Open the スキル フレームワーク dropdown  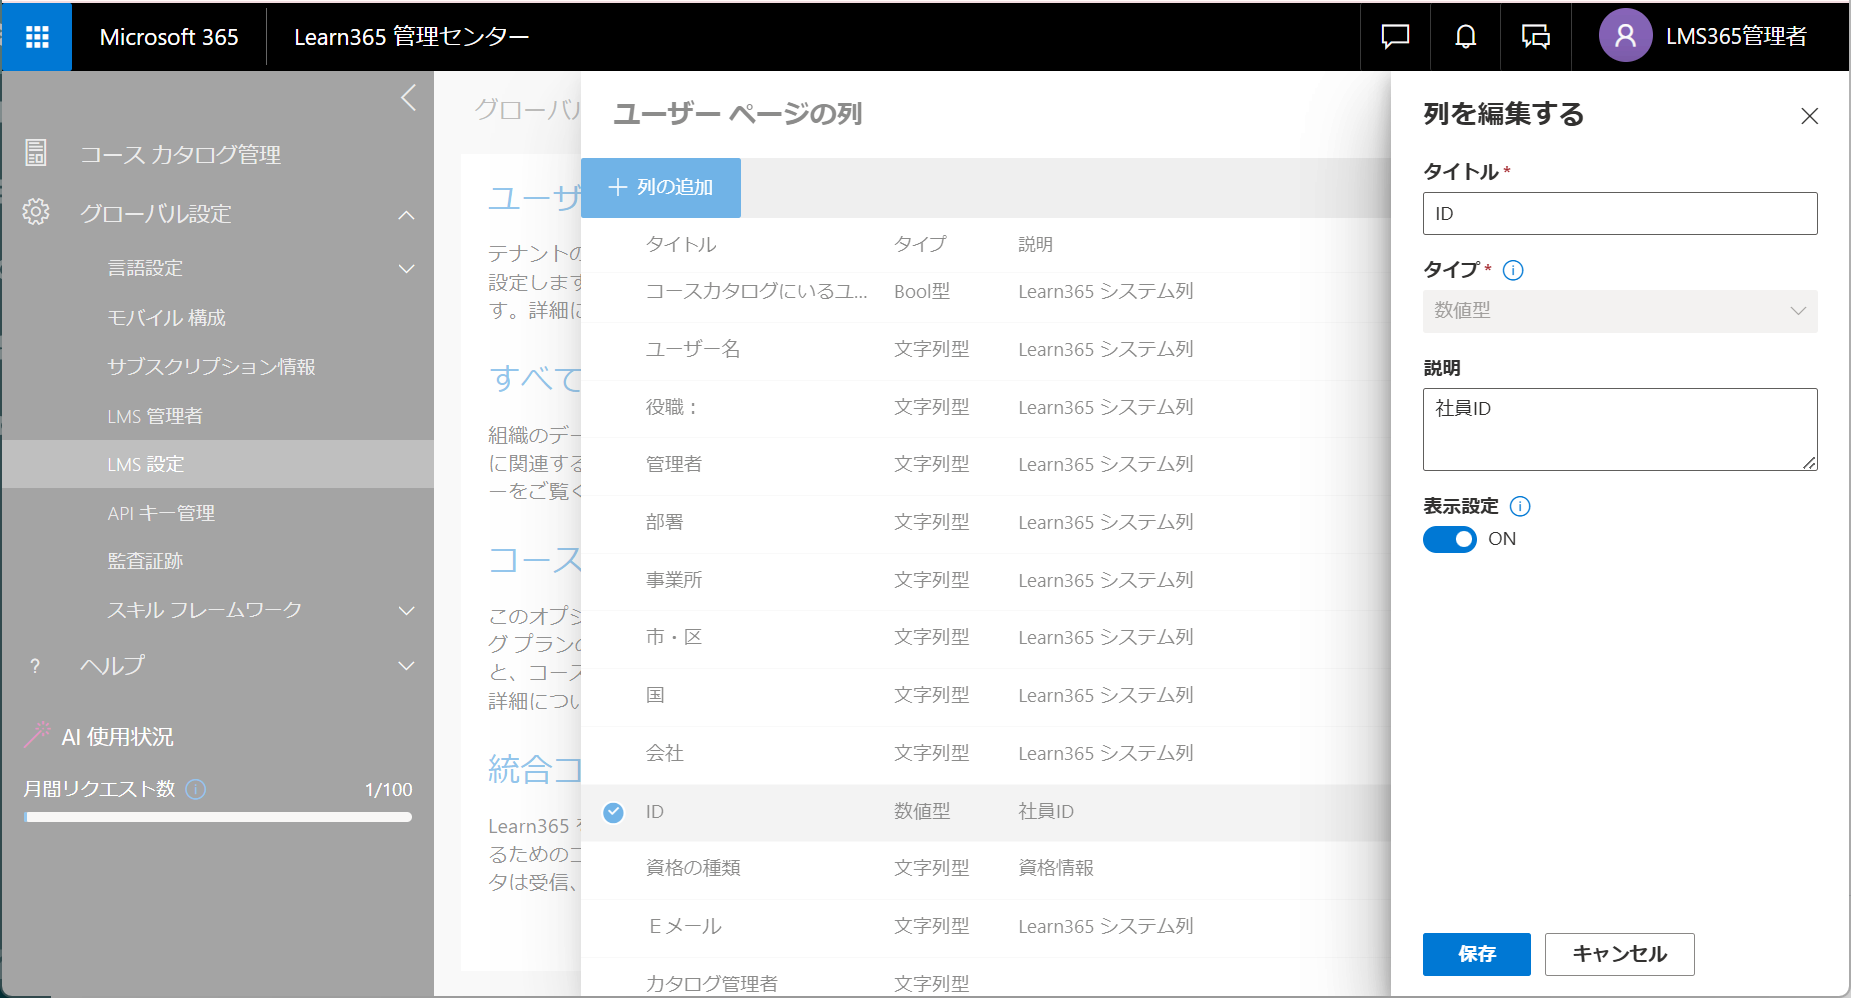pos(406,610)
